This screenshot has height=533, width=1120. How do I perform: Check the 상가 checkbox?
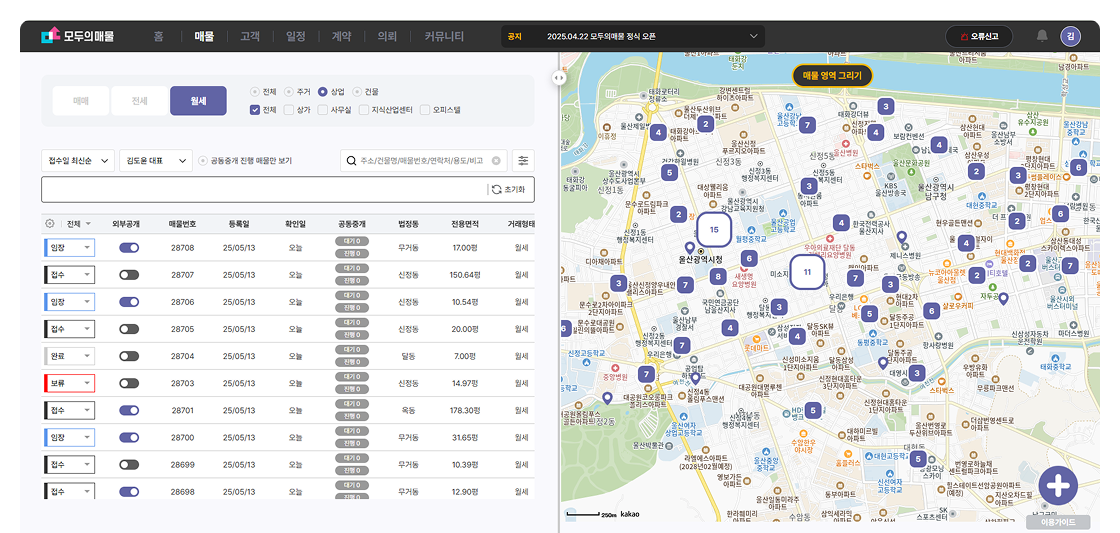pyautogui.click(x=289, y=110)
